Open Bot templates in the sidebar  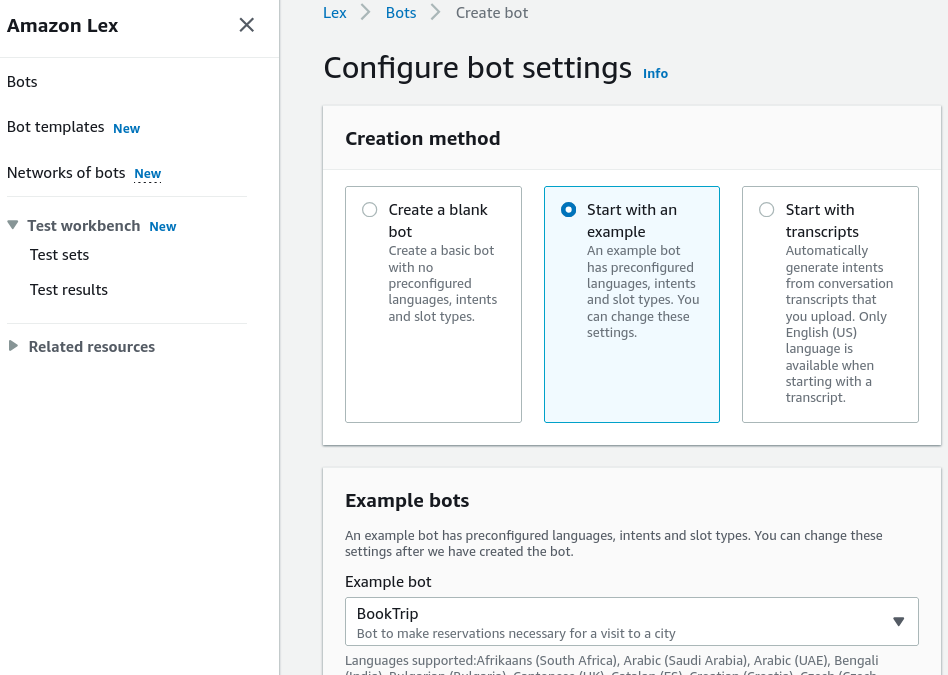(56, 127)
